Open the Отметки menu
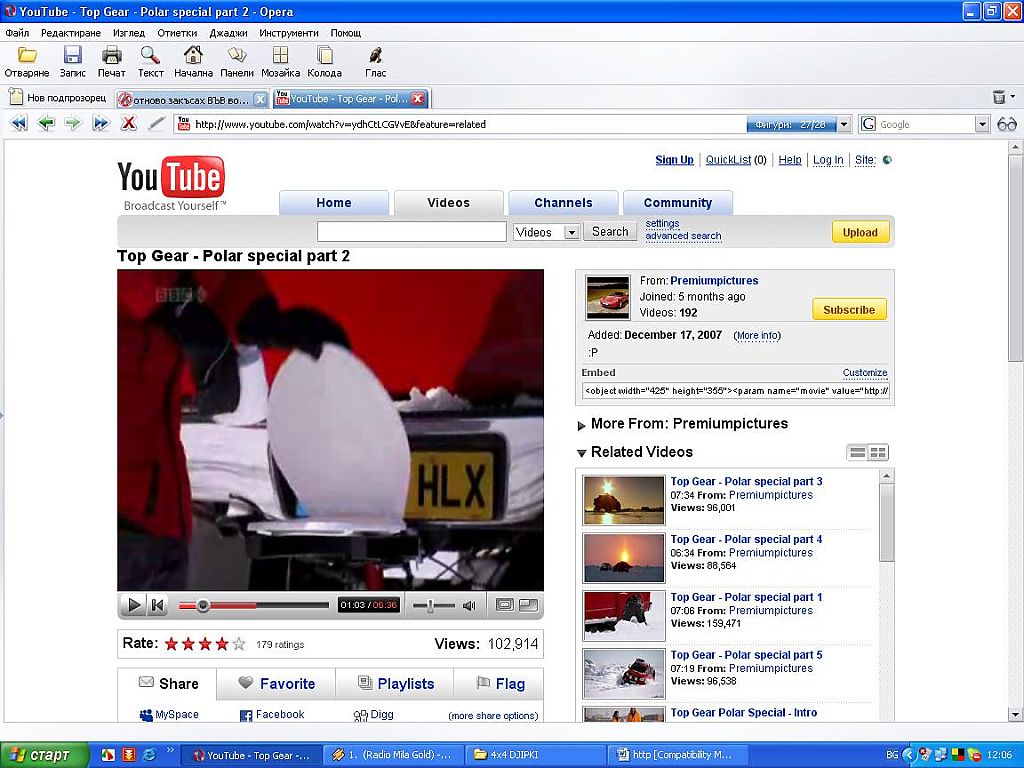 [x=177, y=33]
